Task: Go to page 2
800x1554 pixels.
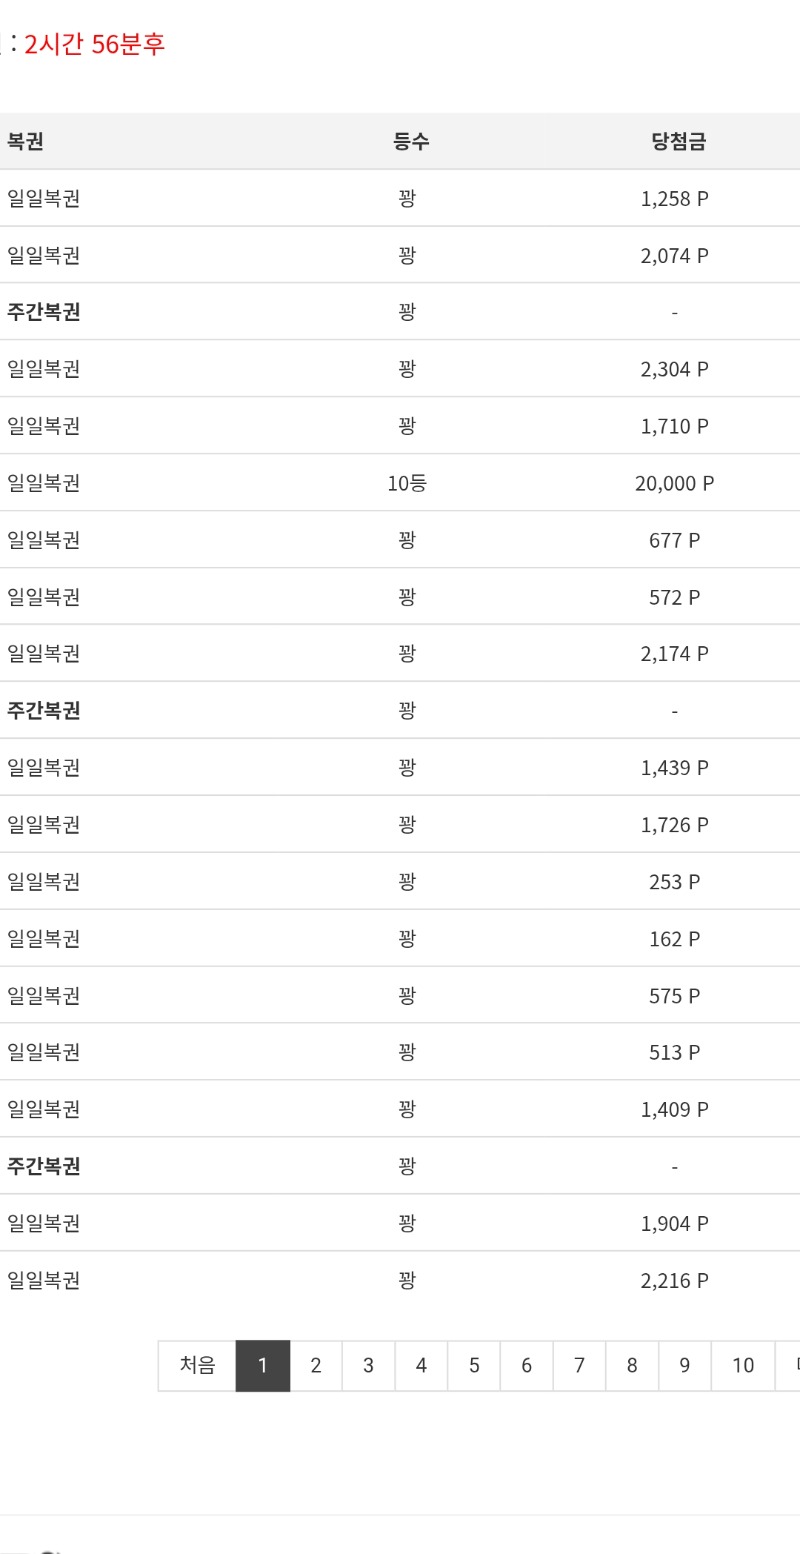Action: coord(316,1366)
